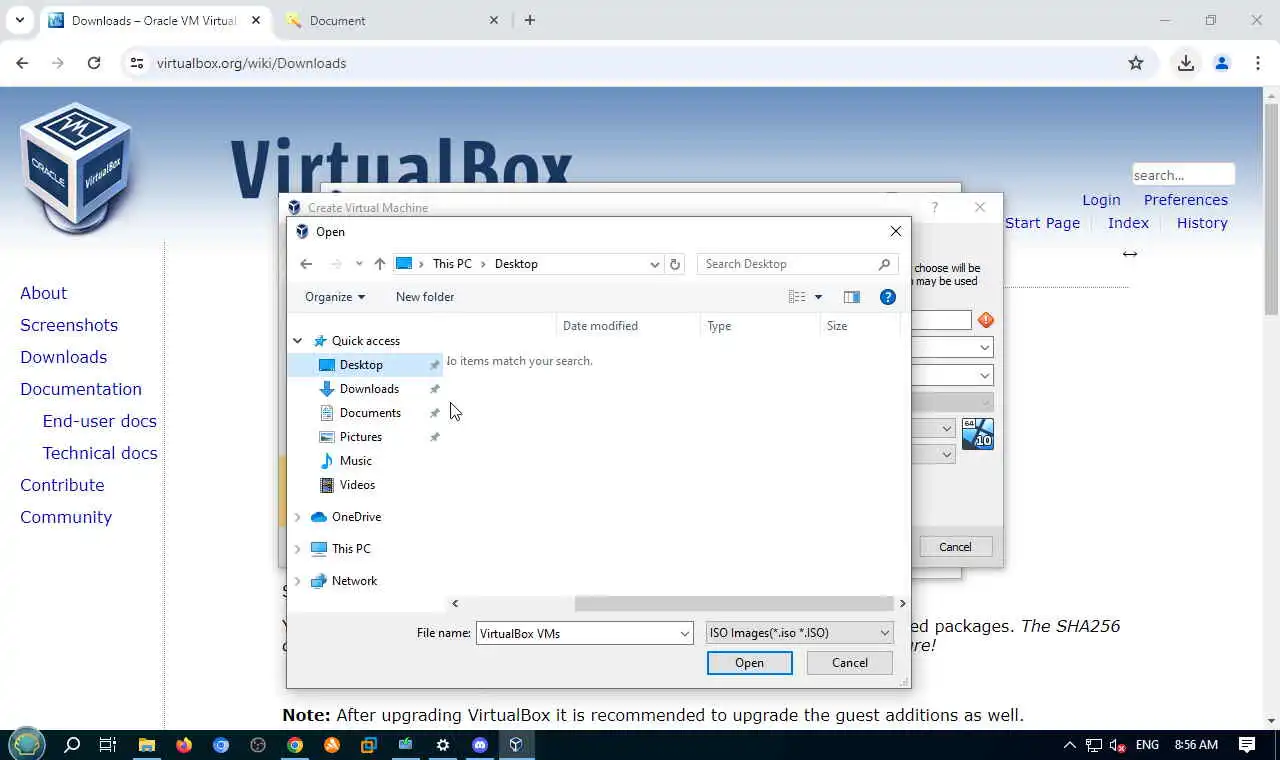Click the Windows 10 OS type icon
This screenshot has height=760, width=1280.
pyautogui.click(x=978, y=434)
